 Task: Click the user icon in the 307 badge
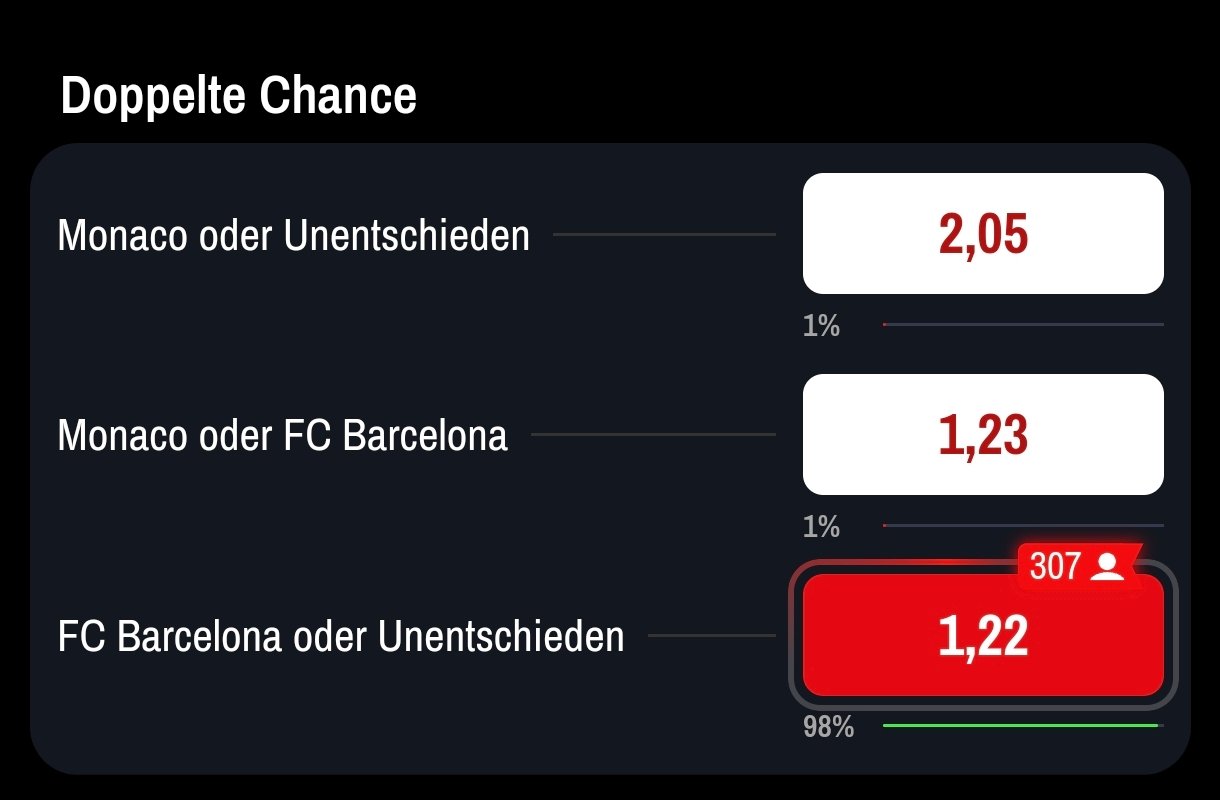point(1108,567)
